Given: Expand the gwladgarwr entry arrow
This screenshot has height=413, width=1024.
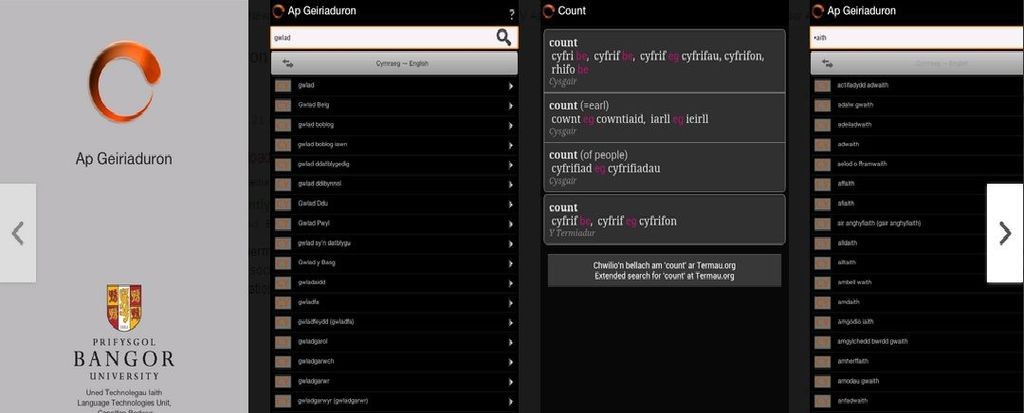Looking at the screenshot, I should point(511,381).
